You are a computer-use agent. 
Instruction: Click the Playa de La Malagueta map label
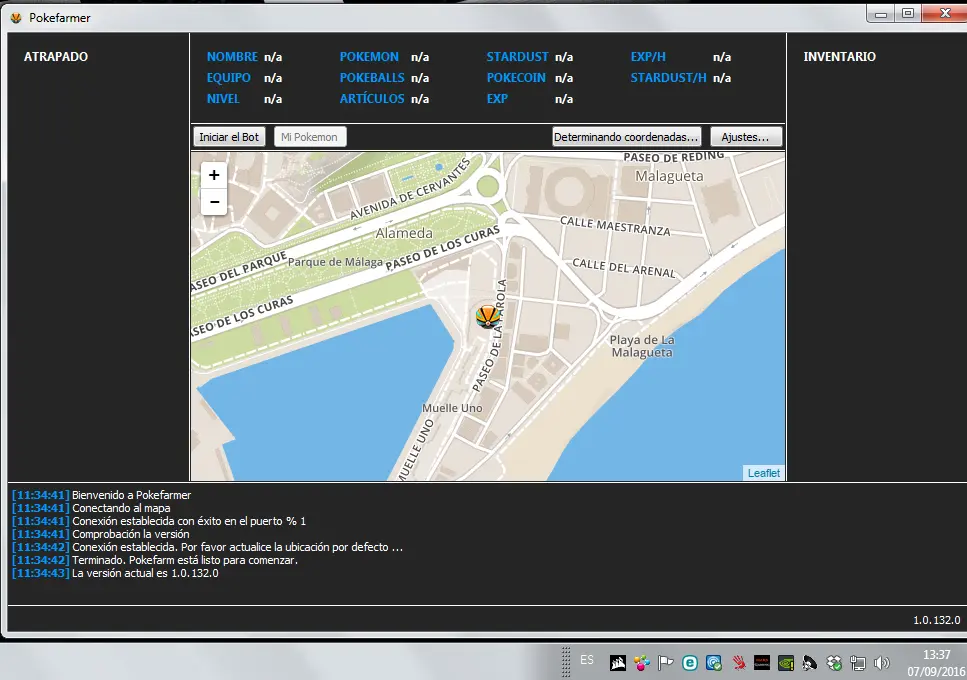tap(642, 346)
